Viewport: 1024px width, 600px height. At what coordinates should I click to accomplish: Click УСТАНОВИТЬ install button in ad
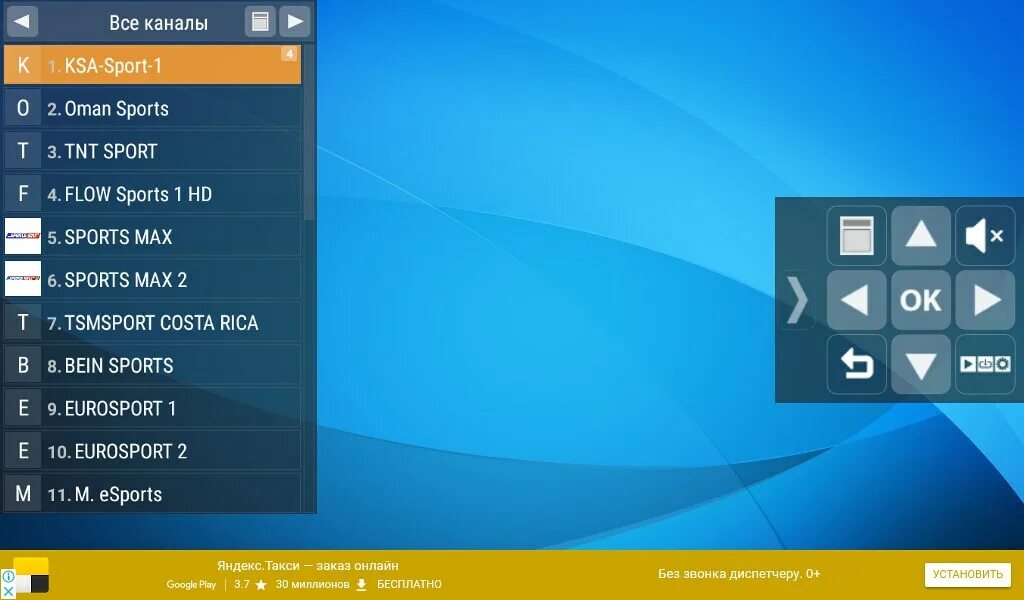click(x=967, y=574)
